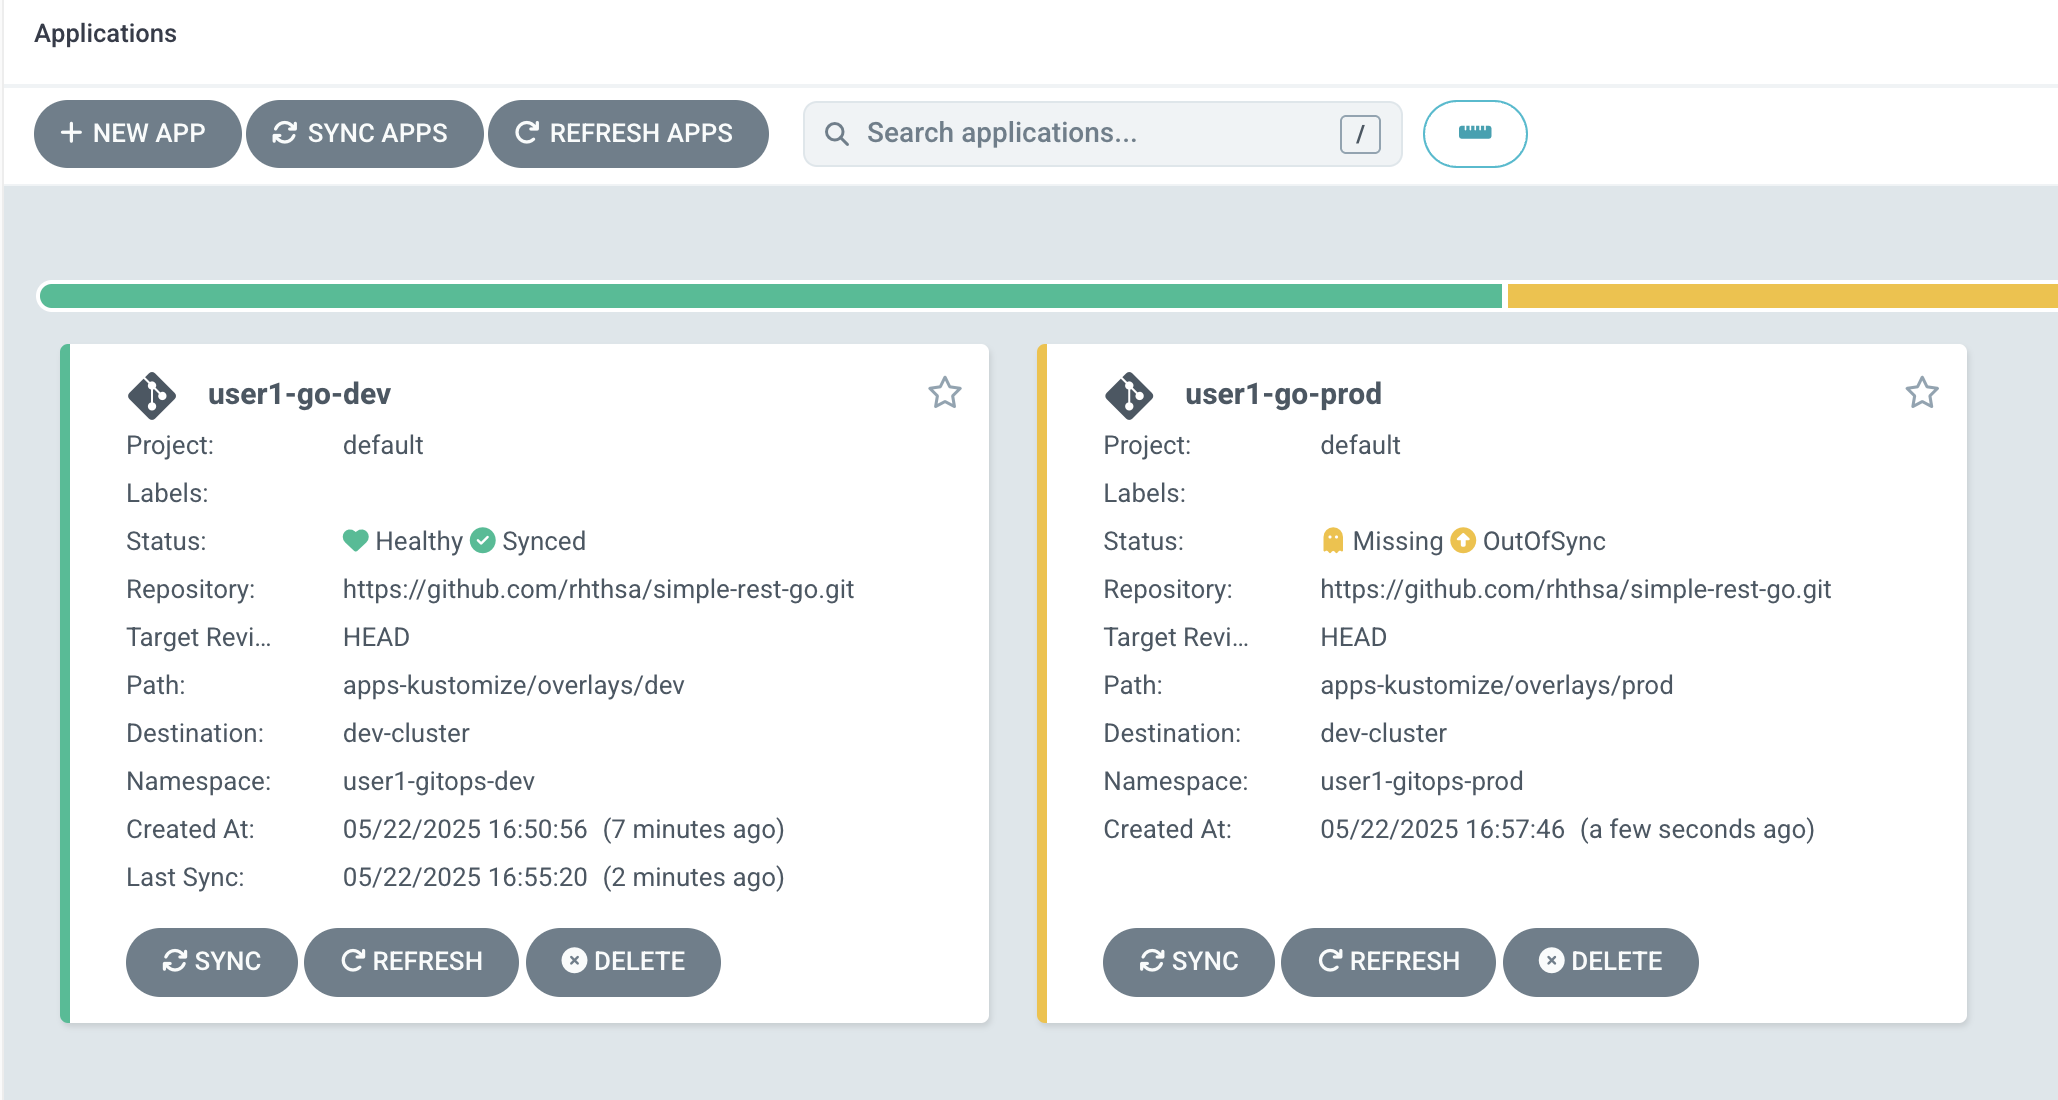Viewport: 2058px width, 1100px height.
Task: Click the REFRESH APPS button
Action: [628, 133]
